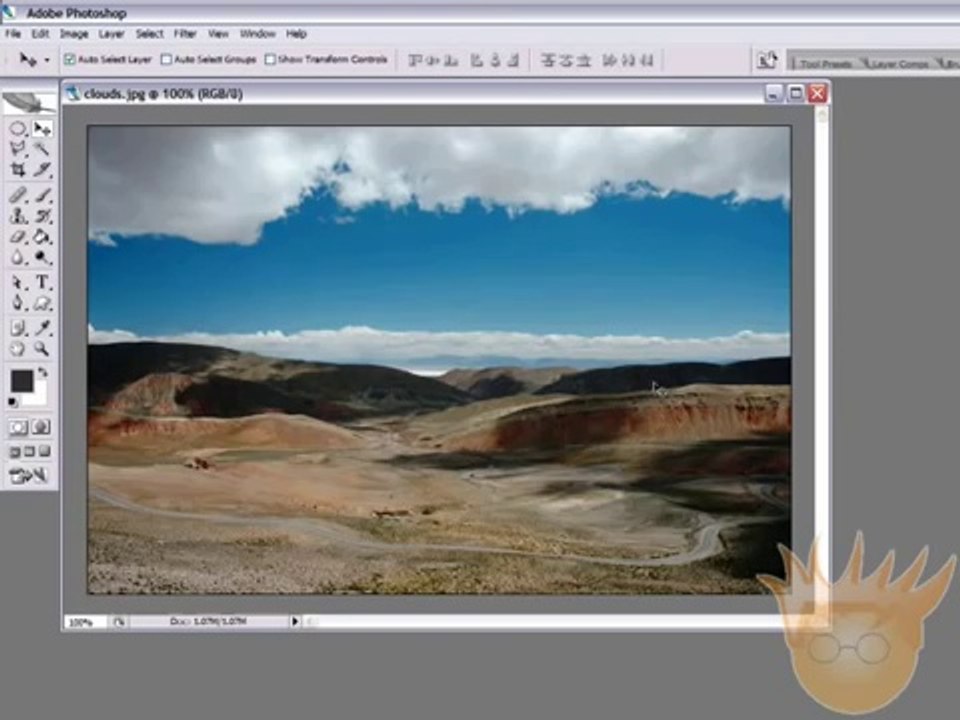The height and width of the screenshot is (720, 960).
Task: Open the status bar info arrow menu
Action: (x=294, y=621)
